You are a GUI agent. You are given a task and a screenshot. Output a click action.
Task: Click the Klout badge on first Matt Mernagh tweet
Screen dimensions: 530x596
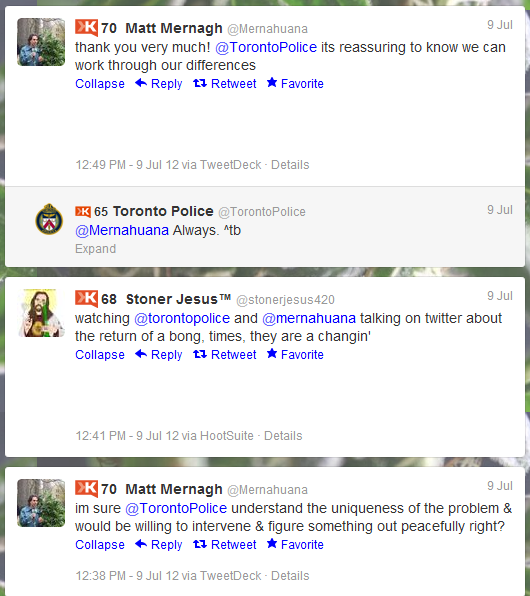pos(86,27)
